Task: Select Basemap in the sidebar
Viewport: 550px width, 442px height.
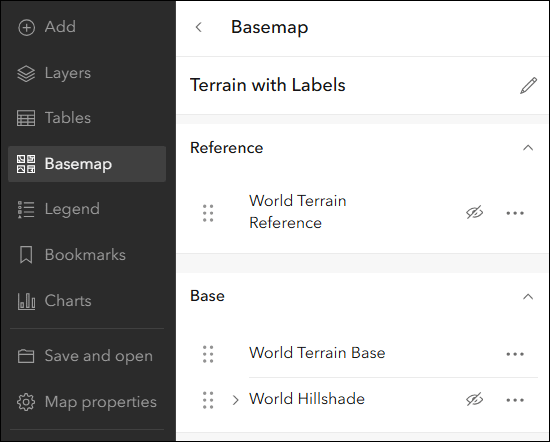Action: click(x=87, y=164)
